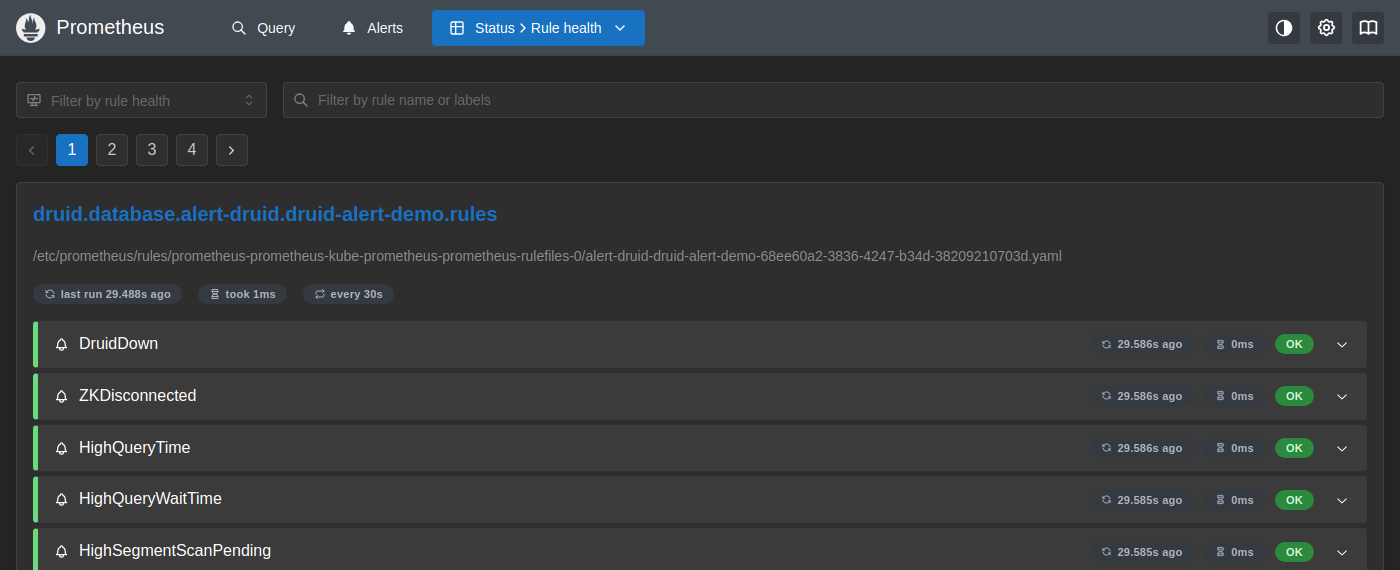Screen dimensions: 1400x570
Task: Open the Filter by rule health dropdown
Action: click(x=141, y=100)
